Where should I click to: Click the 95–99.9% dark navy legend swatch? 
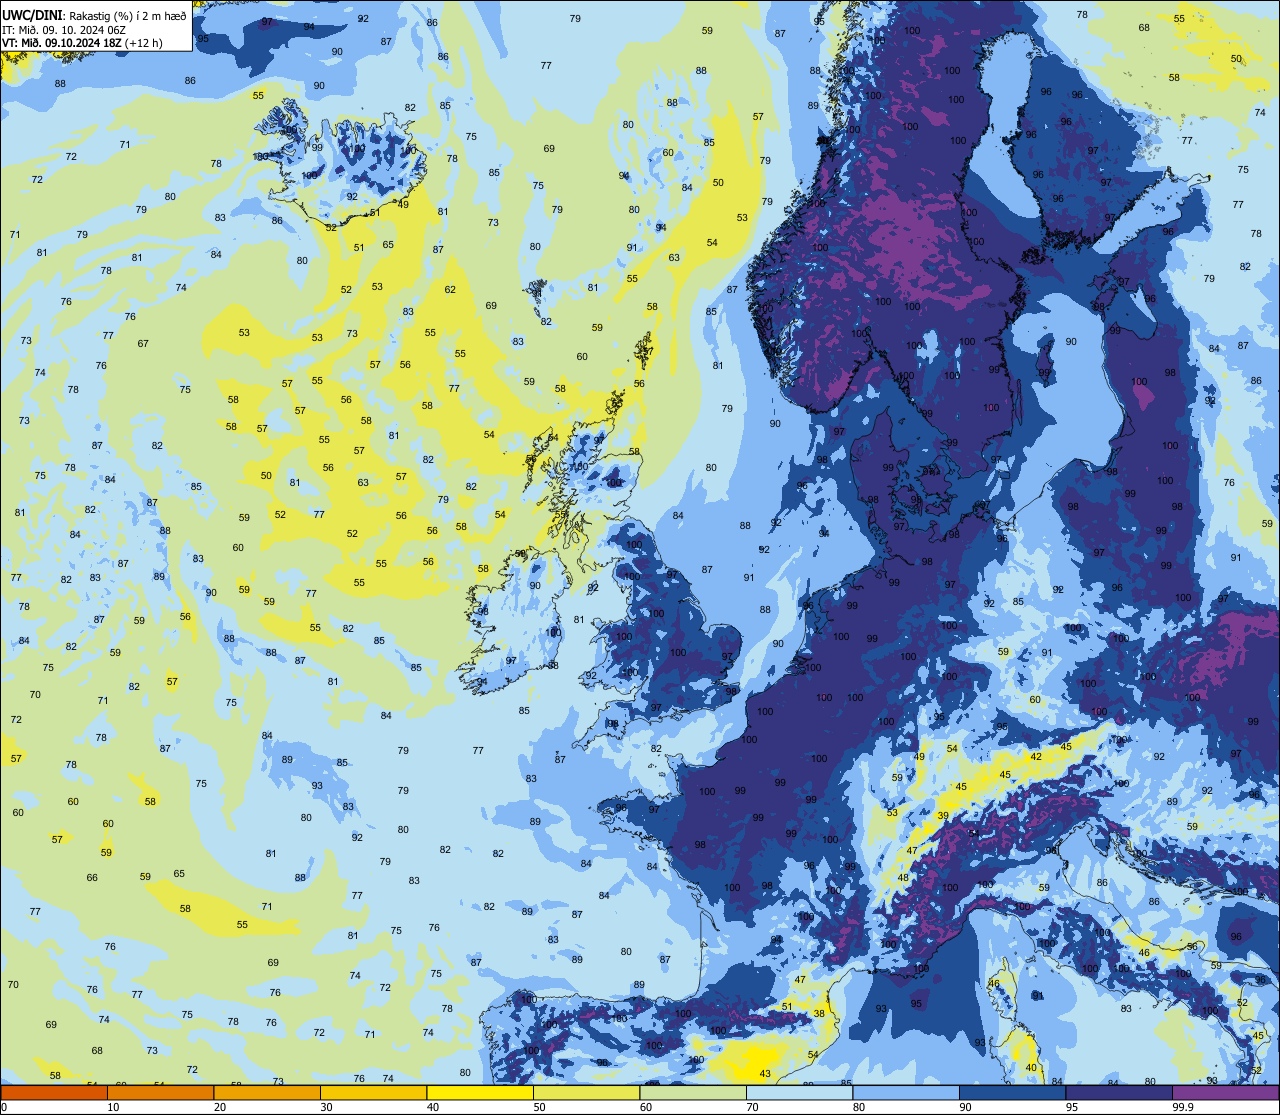pos(1119,1092)
